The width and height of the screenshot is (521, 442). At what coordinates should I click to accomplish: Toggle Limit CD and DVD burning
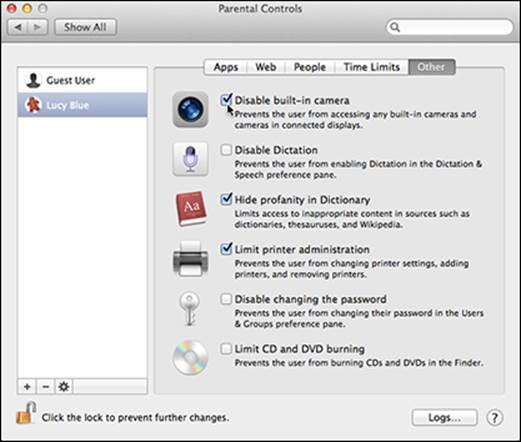click(226, 349)
